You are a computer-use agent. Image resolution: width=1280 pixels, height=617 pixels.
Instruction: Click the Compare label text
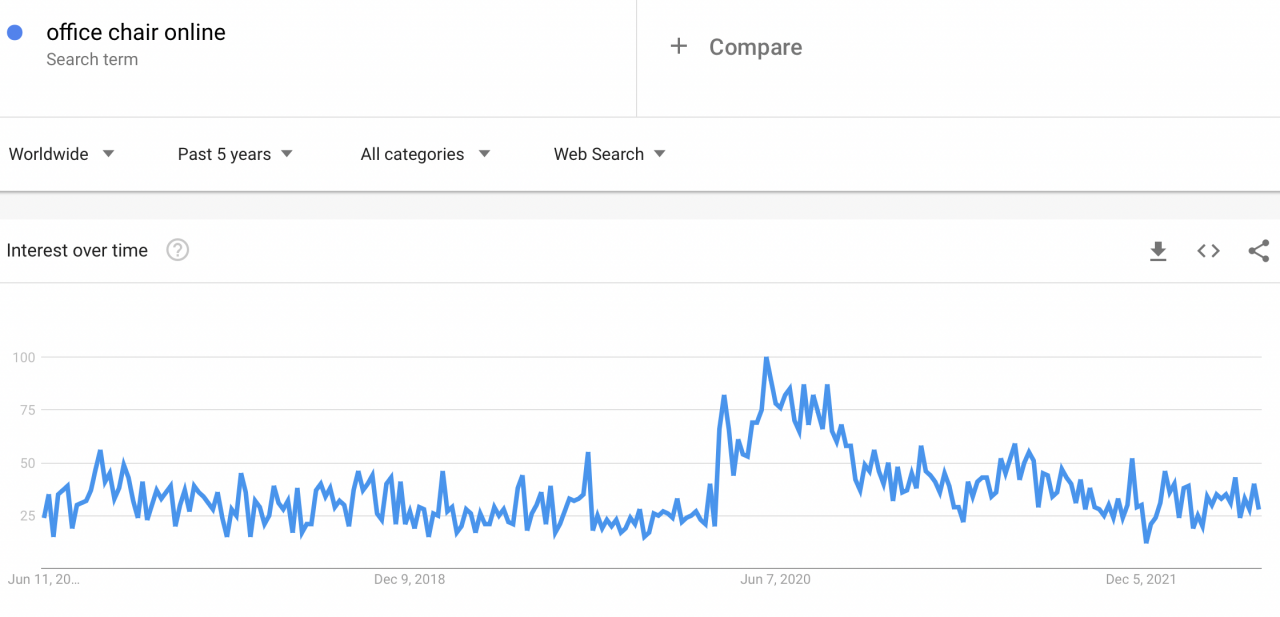755,46
